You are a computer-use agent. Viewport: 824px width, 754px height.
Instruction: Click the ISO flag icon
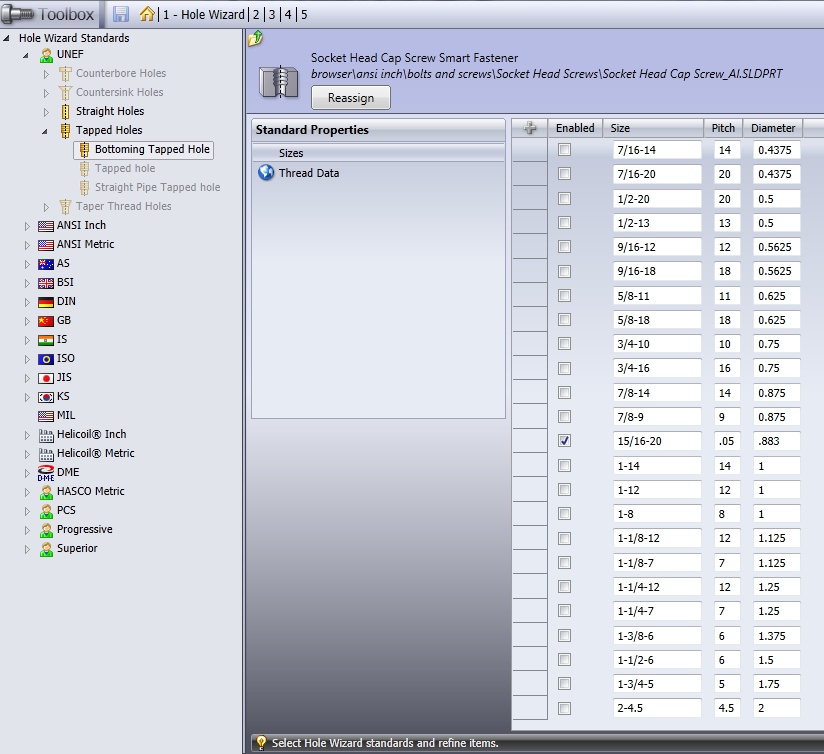(46, 359)
